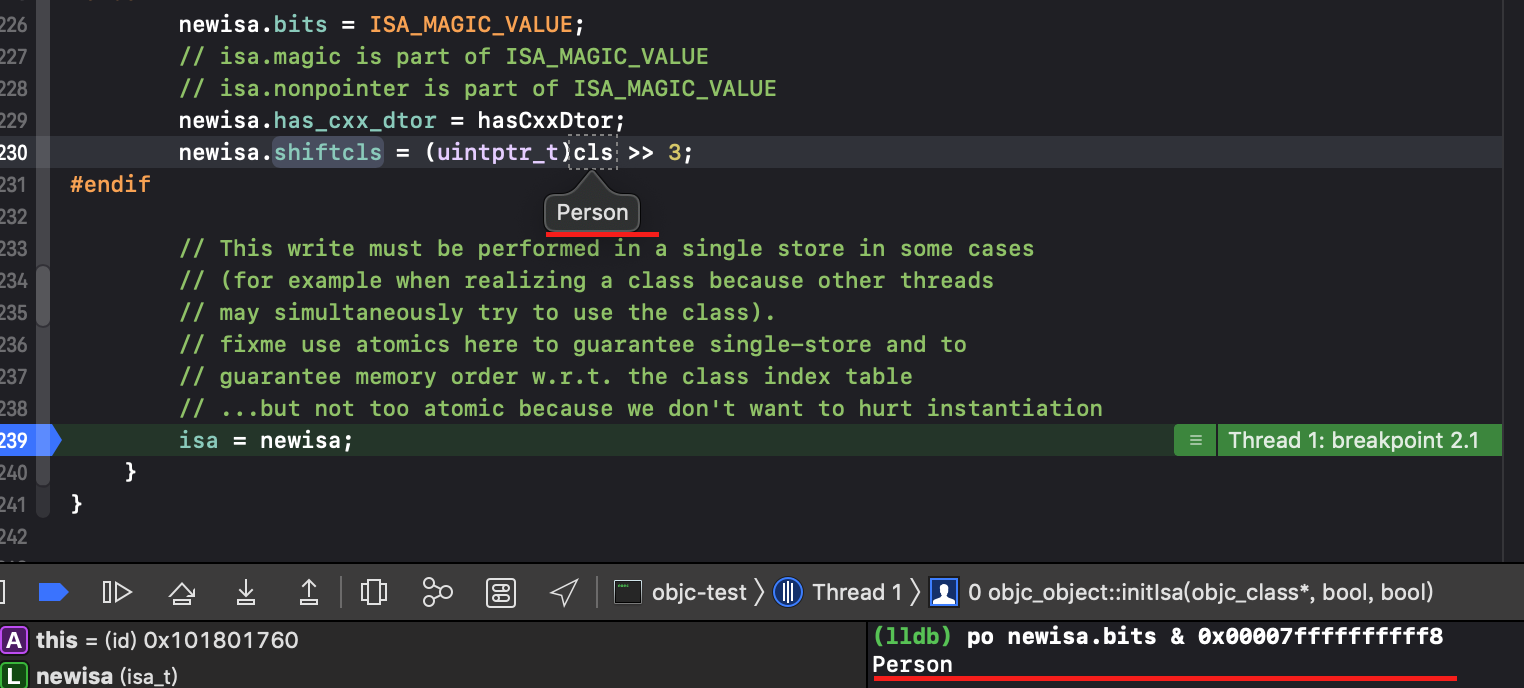This screenshot has height=688, width=1524.
Task: Open the Environment Overrides control
Action: pos(501,592)
